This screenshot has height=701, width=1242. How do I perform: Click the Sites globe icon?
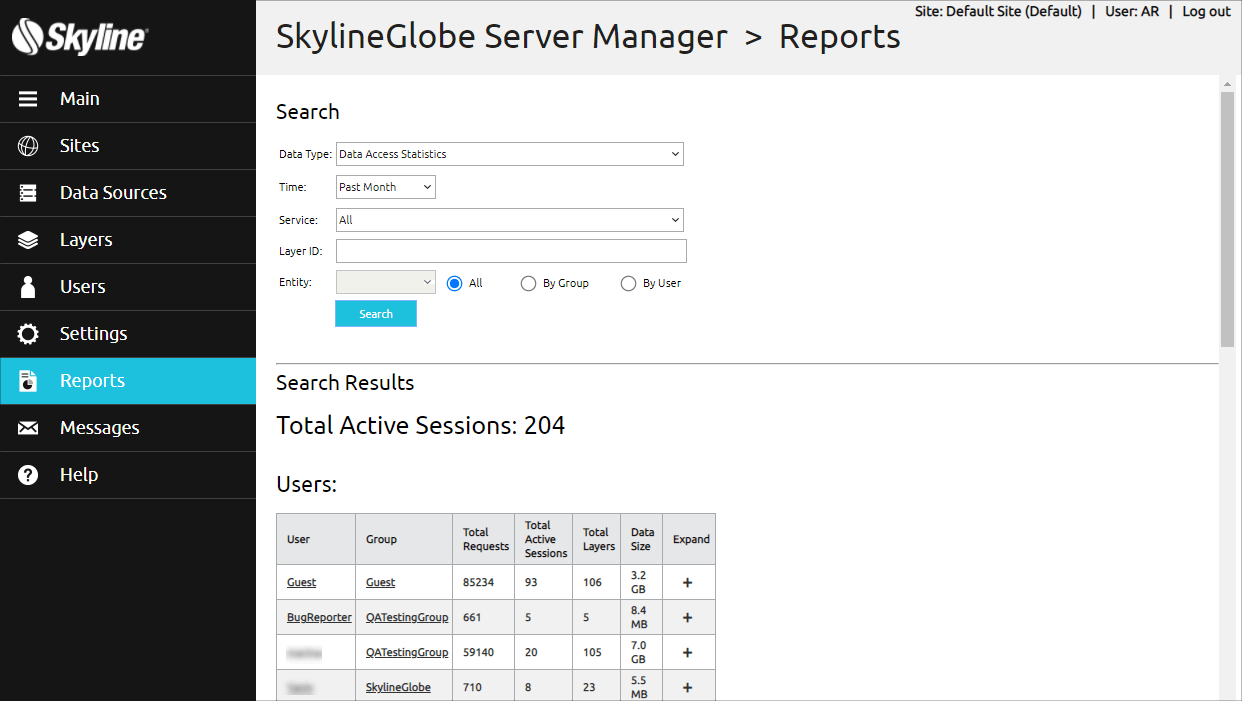click(x=28, y=146)
